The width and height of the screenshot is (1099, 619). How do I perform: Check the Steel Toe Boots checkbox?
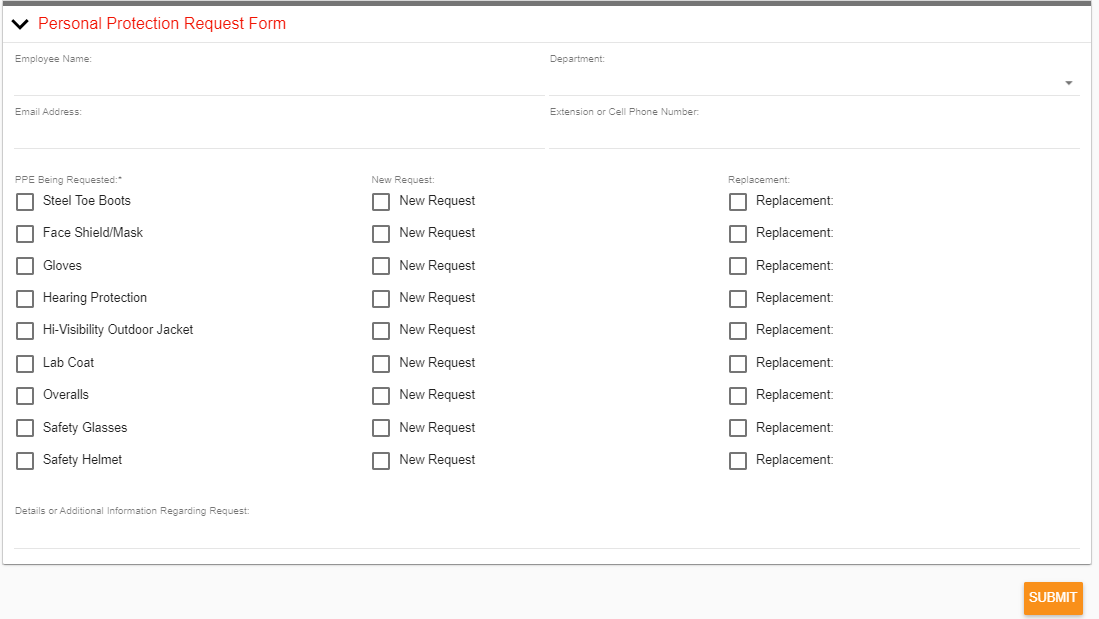pyautogui.click(x=25, y=201)
